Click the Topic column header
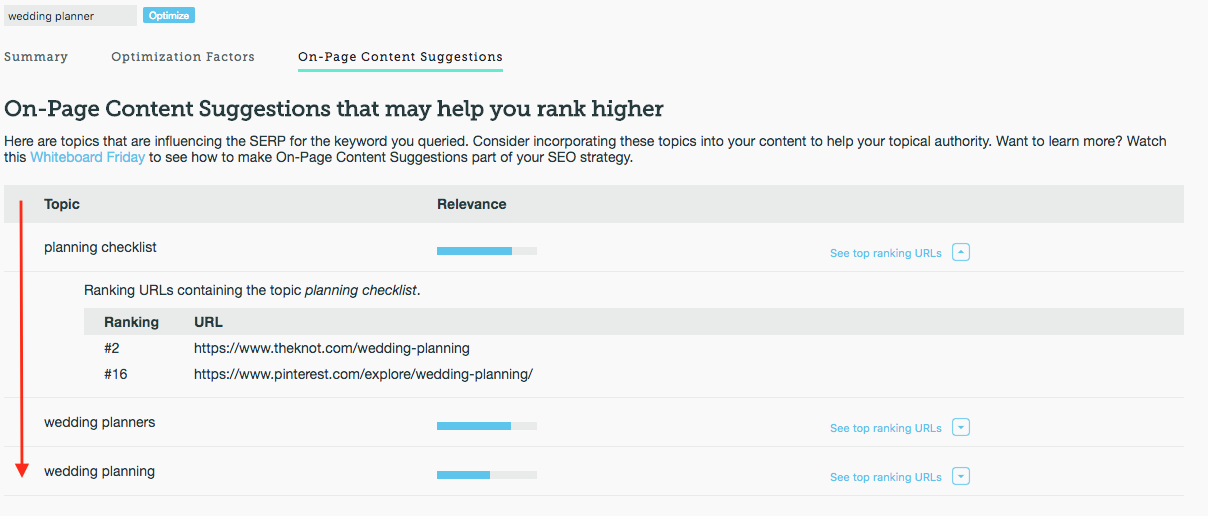This screenshot has height=516, width=1208. point(62,204)
